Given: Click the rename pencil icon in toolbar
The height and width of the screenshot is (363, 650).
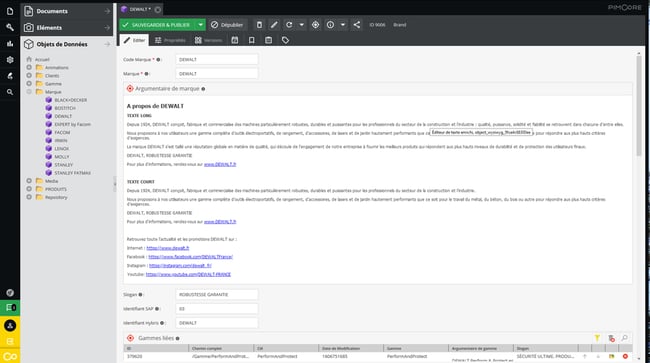Looking at the screenshot, I should 274,25.
